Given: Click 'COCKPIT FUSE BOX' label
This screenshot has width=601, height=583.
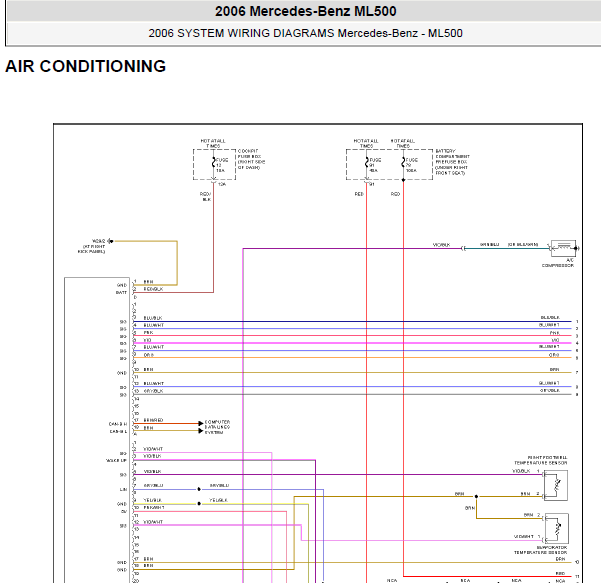Looking at the screenshot, I should pyautogui.click(x=251, y=159).
